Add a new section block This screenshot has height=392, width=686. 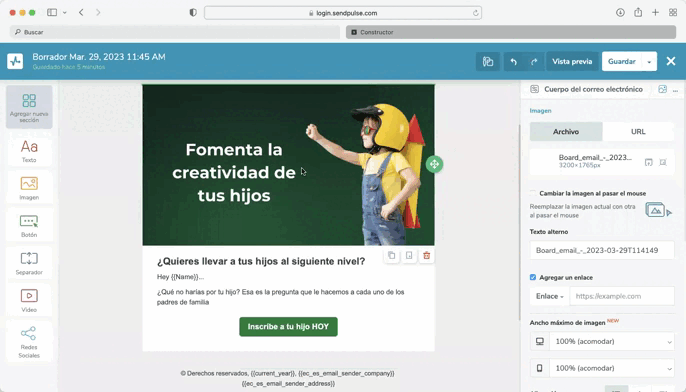pos(29,107)
